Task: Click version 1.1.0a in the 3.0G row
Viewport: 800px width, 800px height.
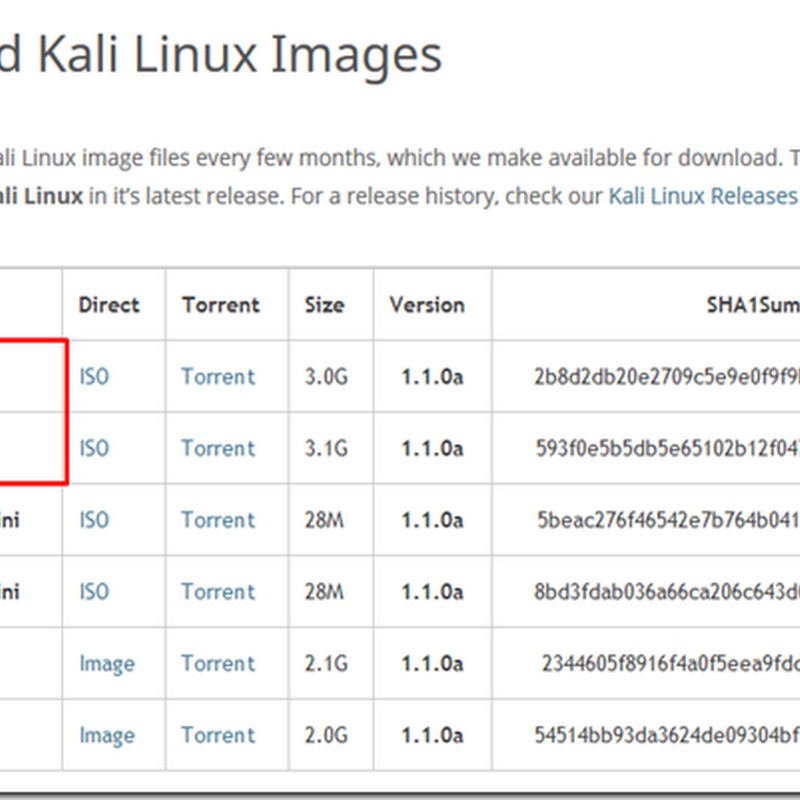Action: point(432,377)
